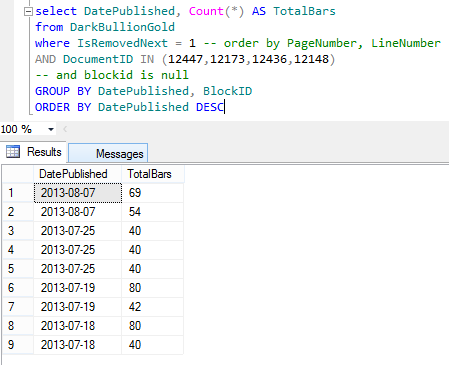Click the DESC keyword in ORDER BY

pyautogui.click(x=210, y=107)
